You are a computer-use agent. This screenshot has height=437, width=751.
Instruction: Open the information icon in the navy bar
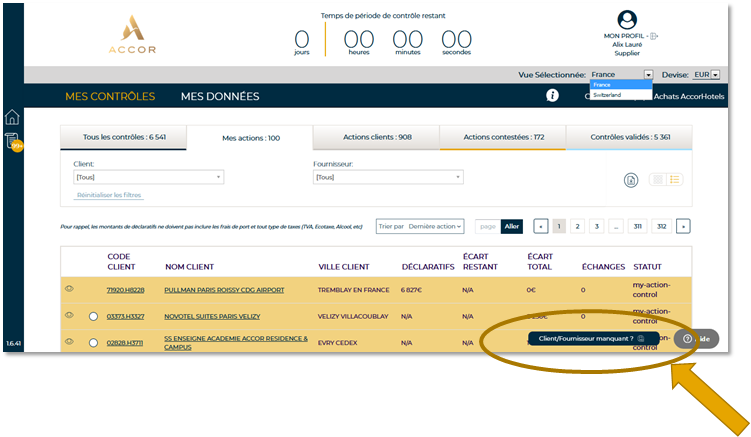(x=552, y=95)
